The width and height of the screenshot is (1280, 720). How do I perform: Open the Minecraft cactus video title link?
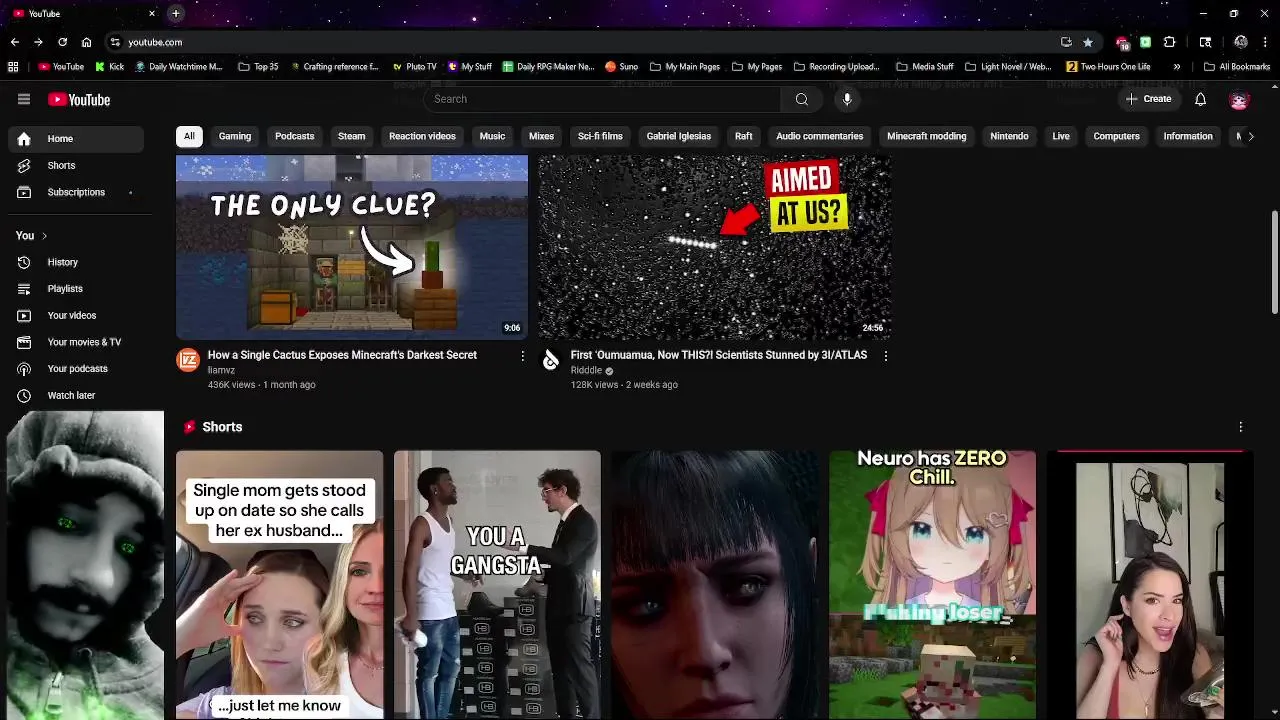tap(342, 355)
